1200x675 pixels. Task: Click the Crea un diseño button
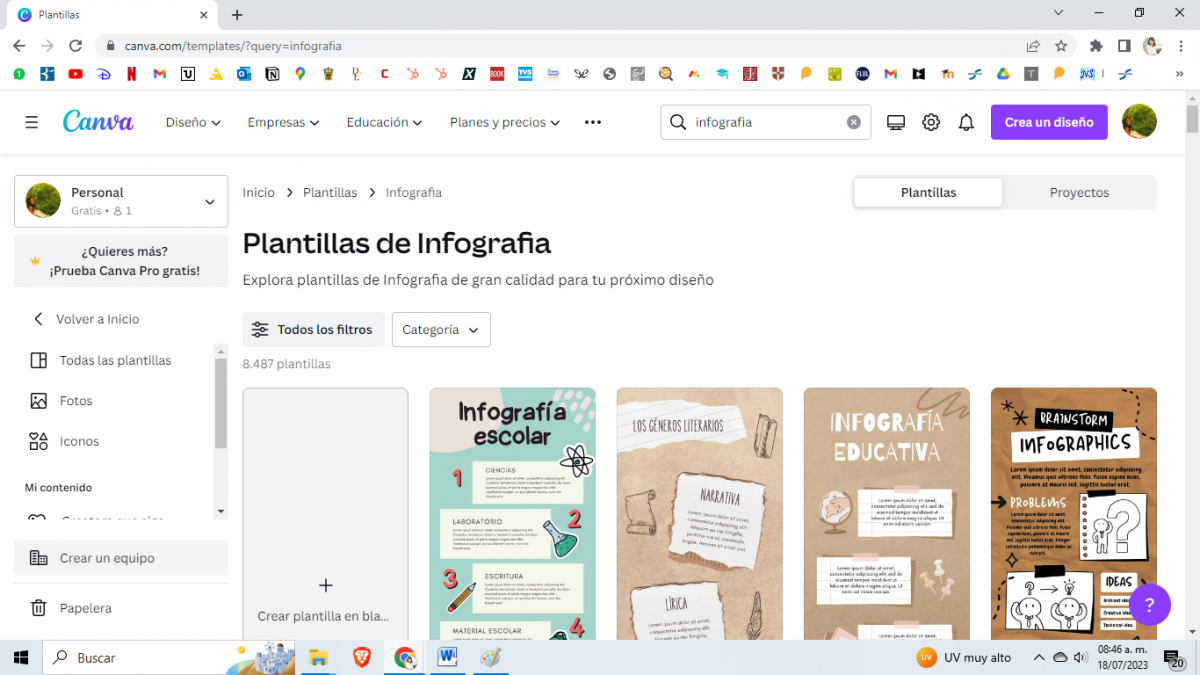coord(1049,121)
